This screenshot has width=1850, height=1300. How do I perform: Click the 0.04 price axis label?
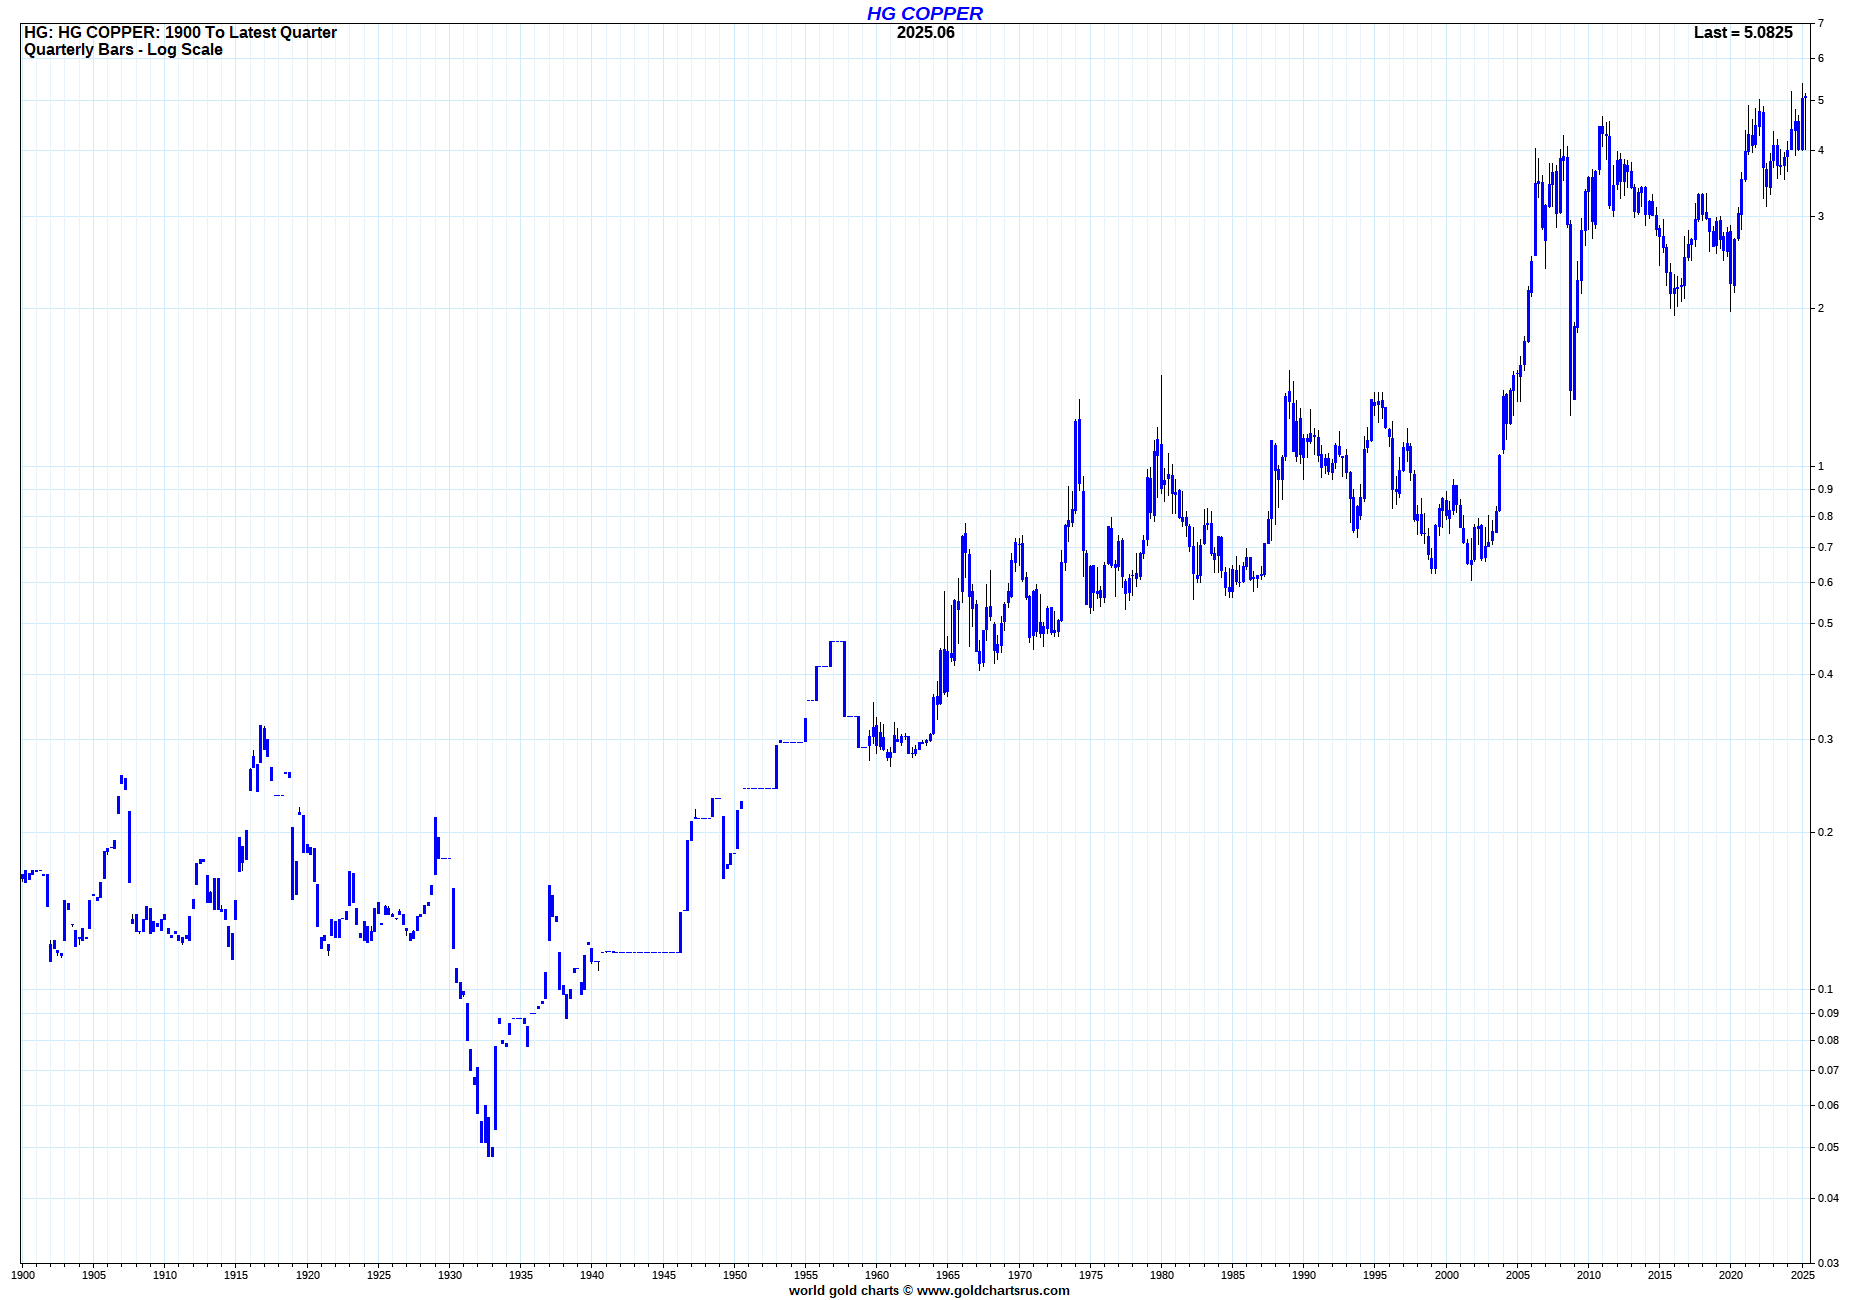(1828, 1198)
